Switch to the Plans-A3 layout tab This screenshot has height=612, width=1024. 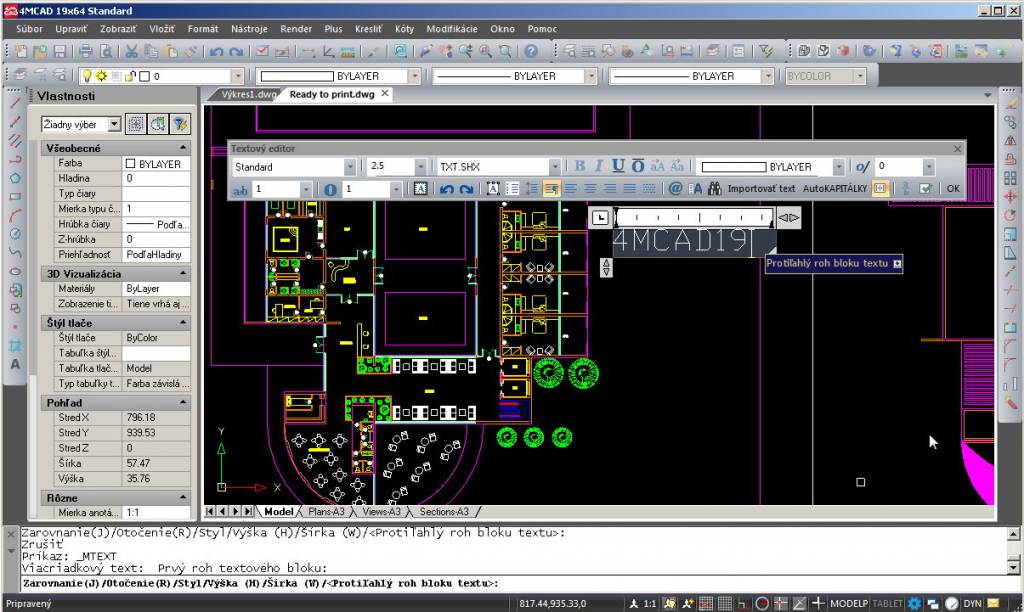point(326,511)
